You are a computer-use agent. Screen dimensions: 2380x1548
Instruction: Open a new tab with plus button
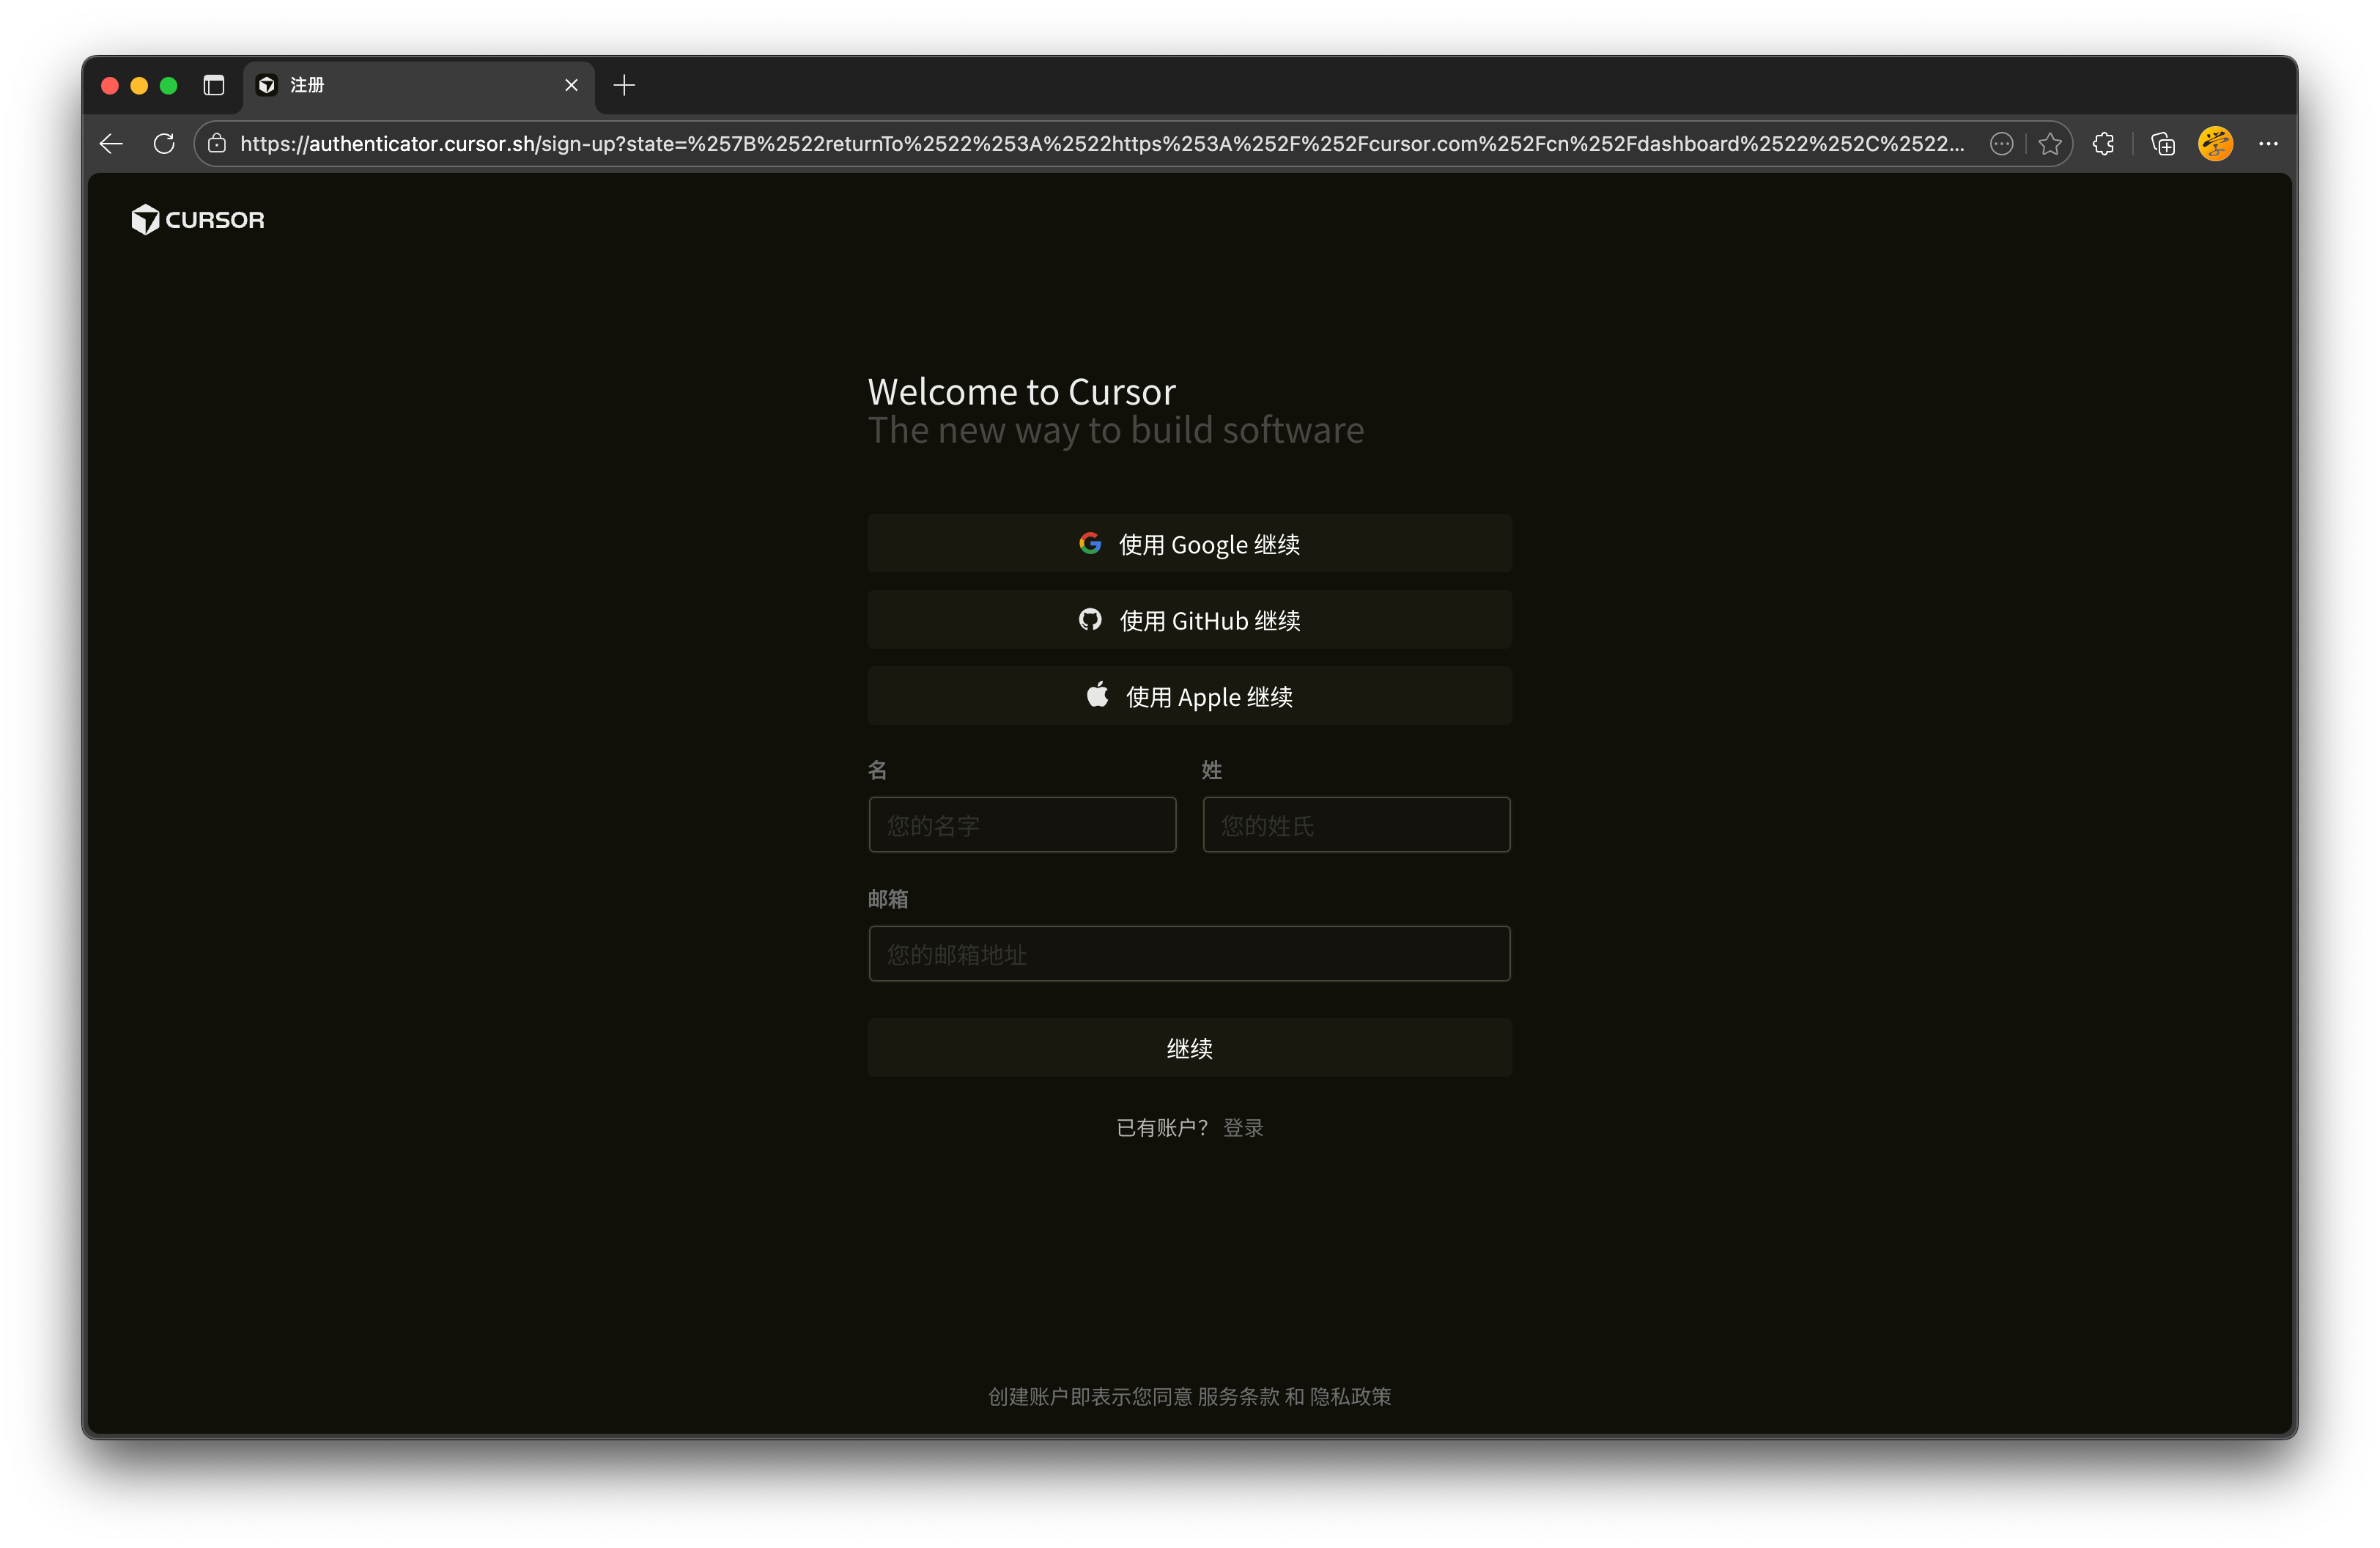624,86
